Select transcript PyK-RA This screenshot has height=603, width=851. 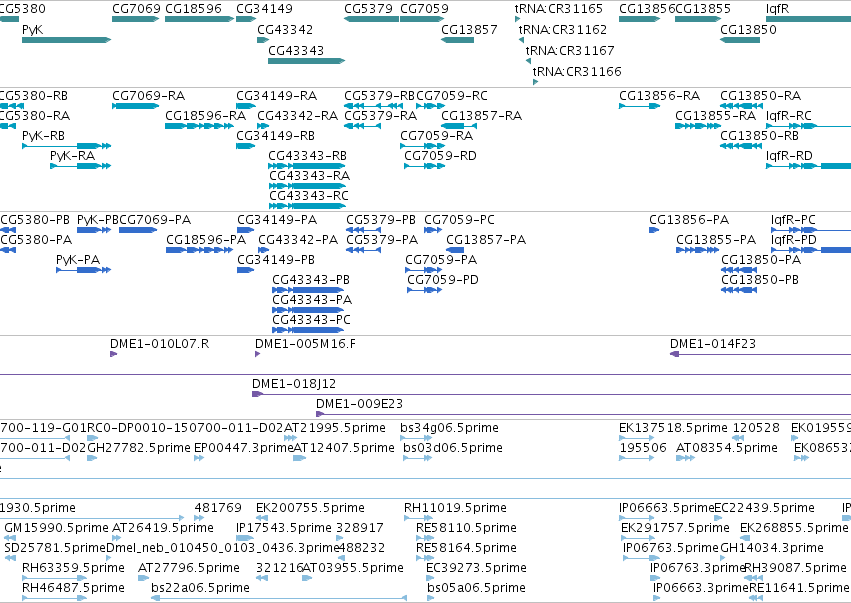pyautogui.click(x=80, y=166)
